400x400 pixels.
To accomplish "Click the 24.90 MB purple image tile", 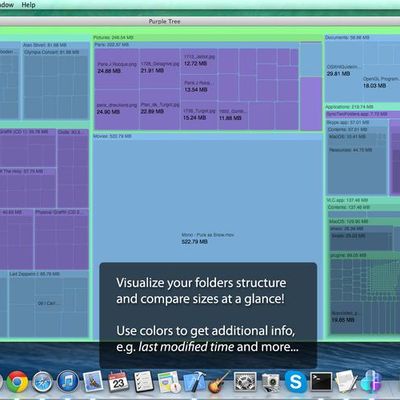I will point(117,109).
